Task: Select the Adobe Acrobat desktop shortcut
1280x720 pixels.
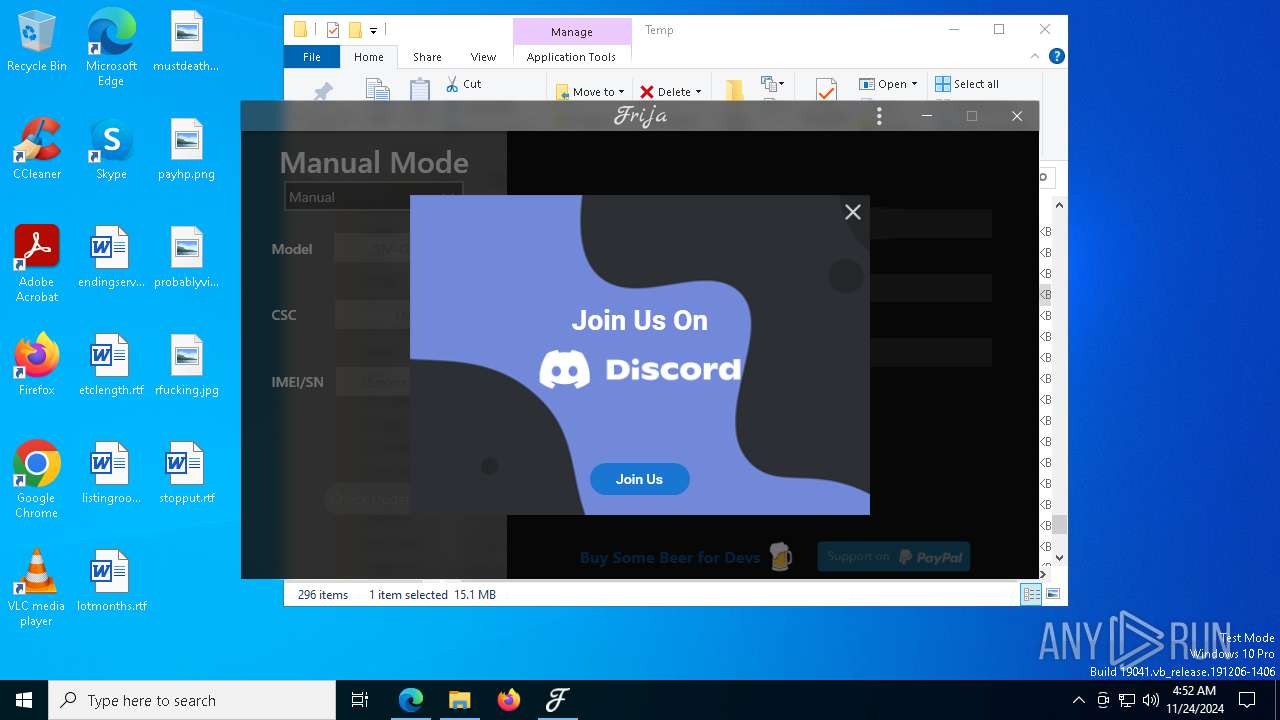Action: pos(37,264)
